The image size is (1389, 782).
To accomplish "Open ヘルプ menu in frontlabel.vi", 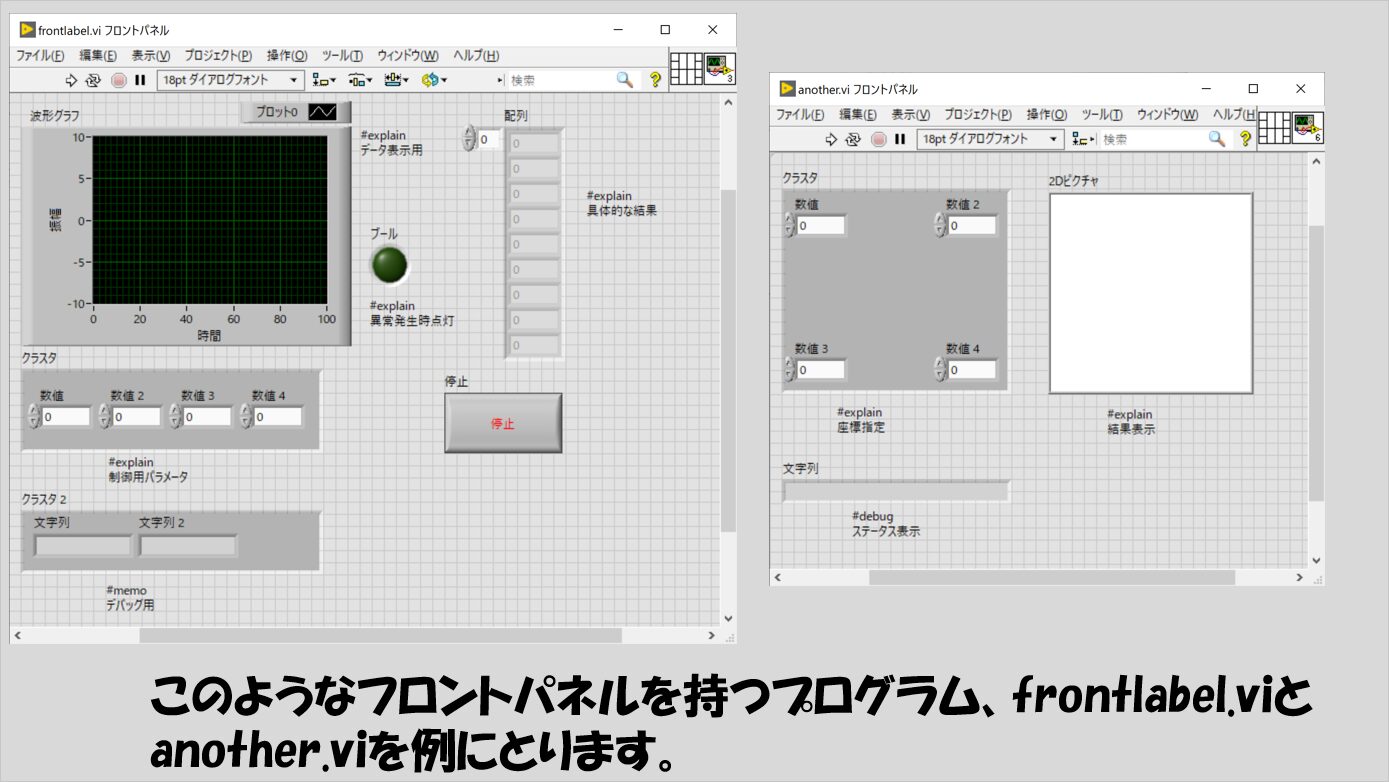I will coord(476,56).
